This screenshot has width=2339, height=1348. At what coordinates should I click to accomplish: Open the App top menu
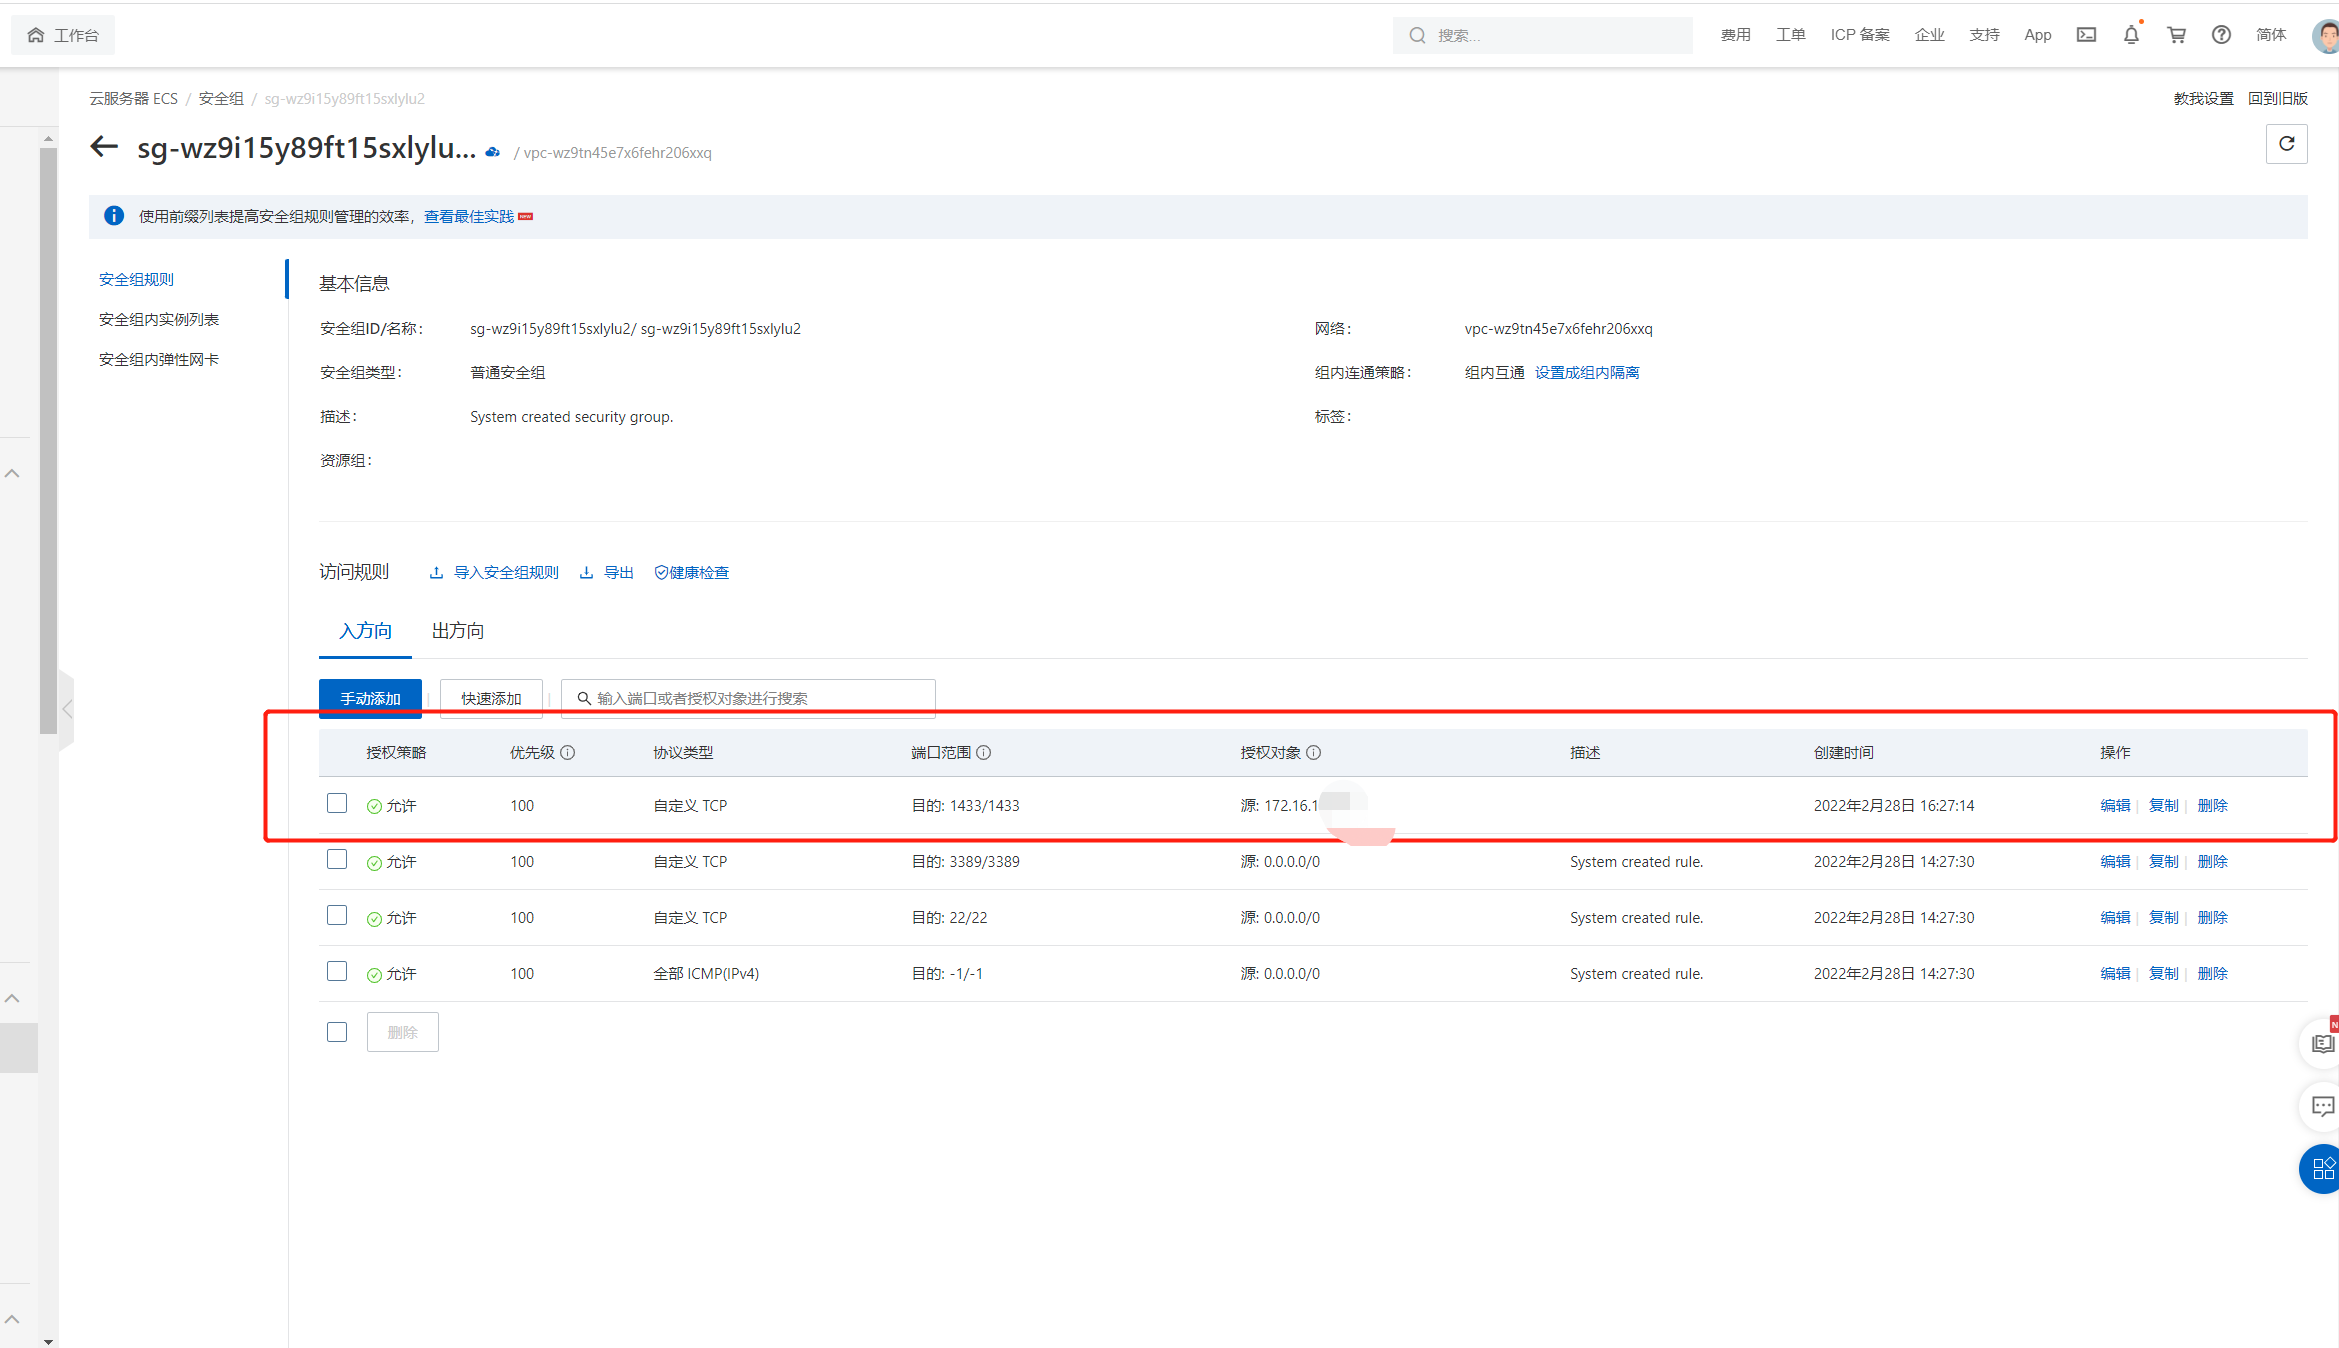pyautogui.click(x=2037, y=35)
